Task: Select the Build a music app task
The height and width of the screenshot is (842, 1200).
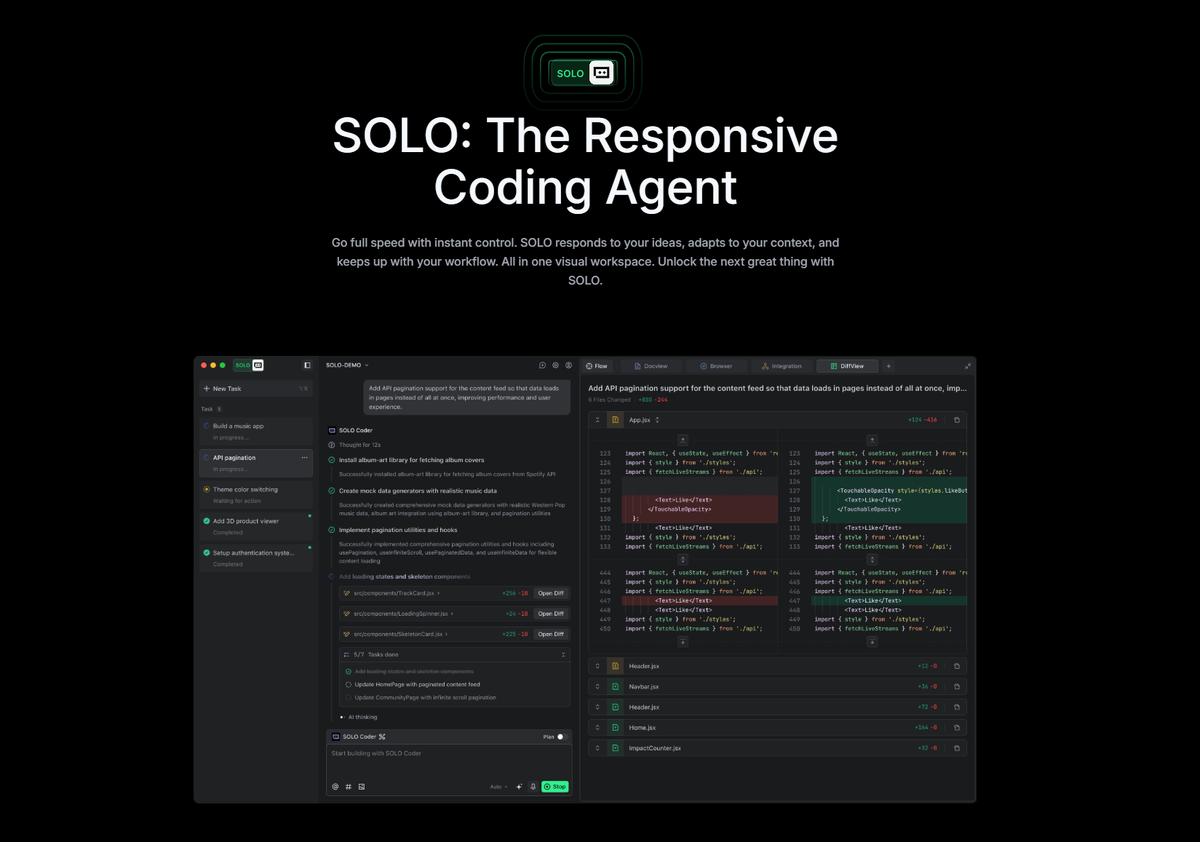Action: [x=255, y=431]
